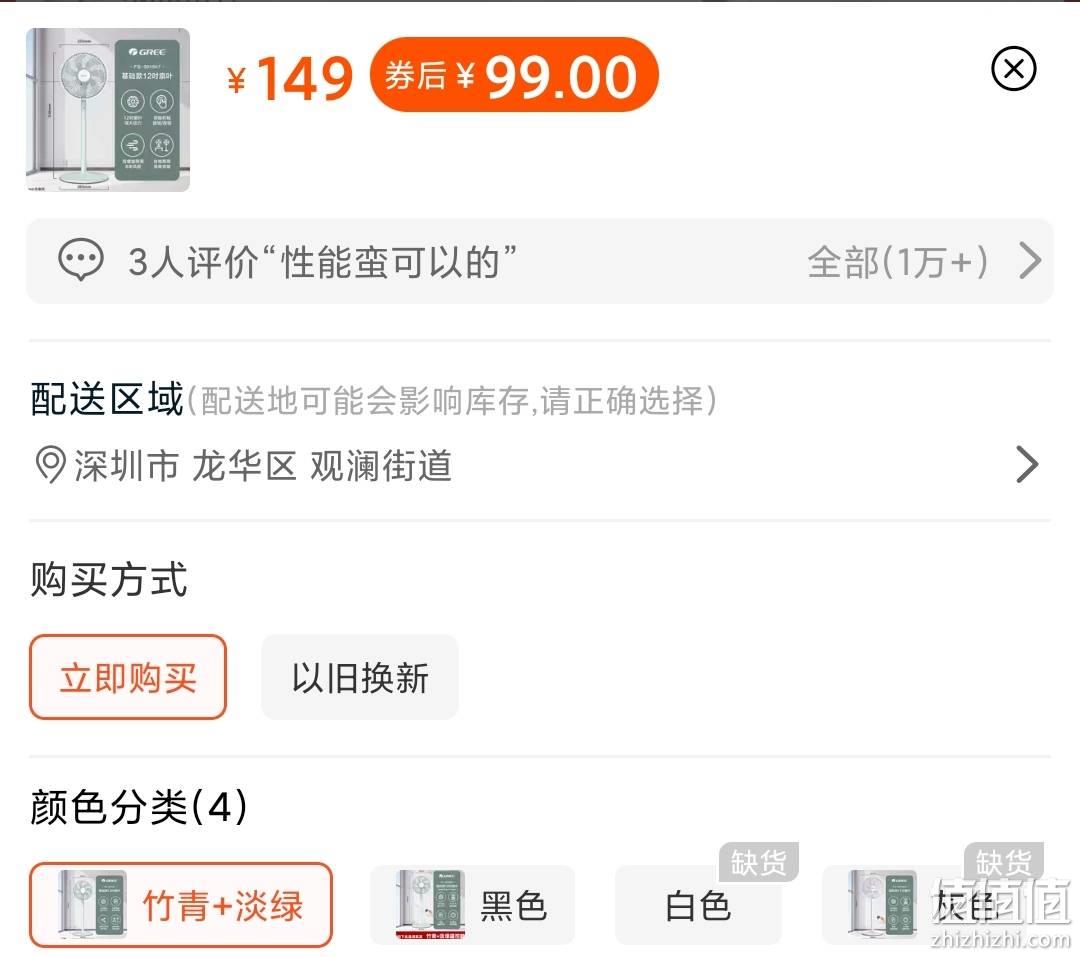Tap the location pin icon
Screen dimensions: 1080x957
click(50, 465)
